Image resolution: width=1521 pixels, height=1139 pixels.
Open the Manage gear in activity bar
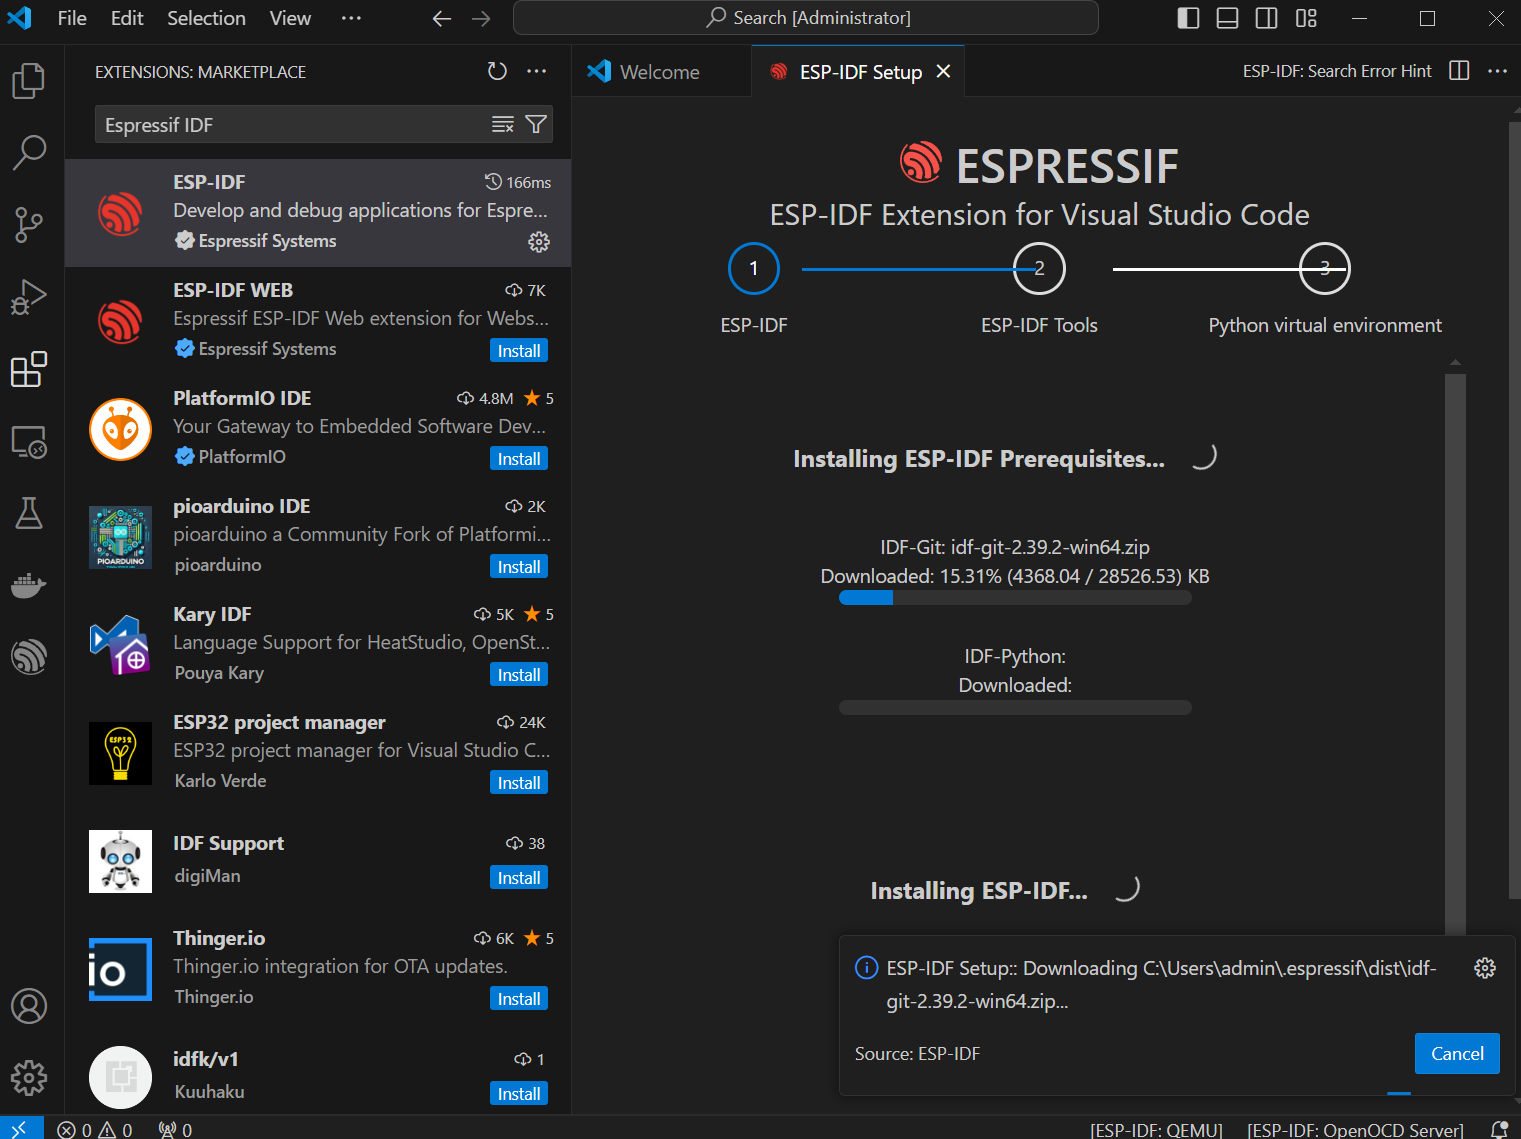click(x=29, y=1078)
